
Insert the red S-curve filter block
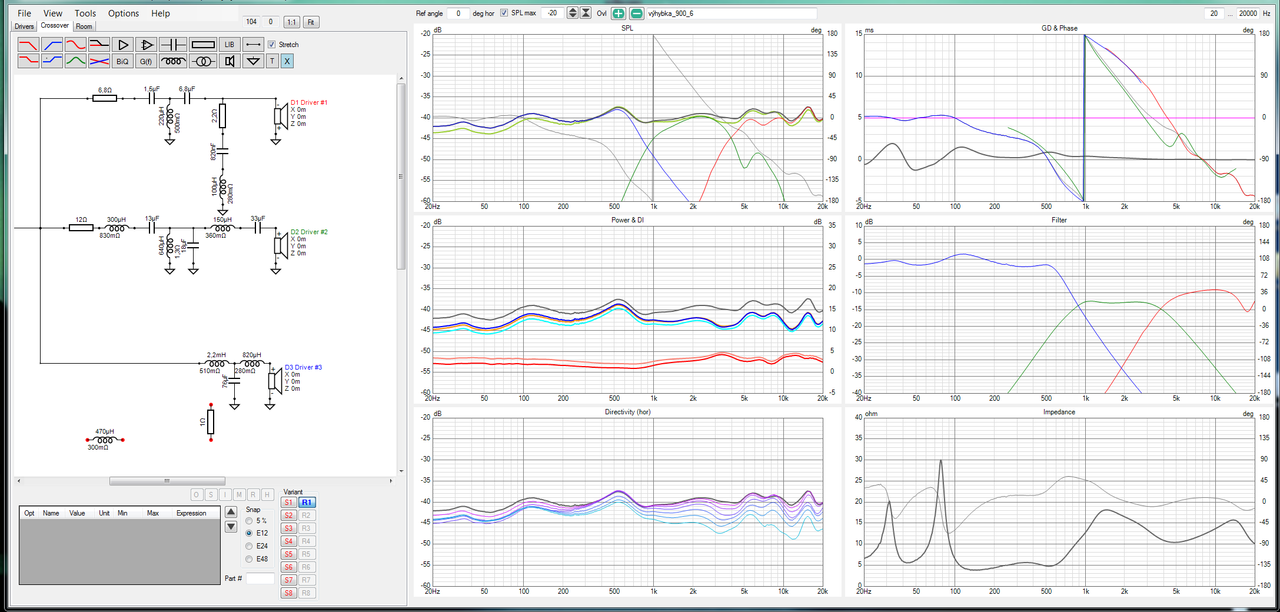[x=76, y=45]
